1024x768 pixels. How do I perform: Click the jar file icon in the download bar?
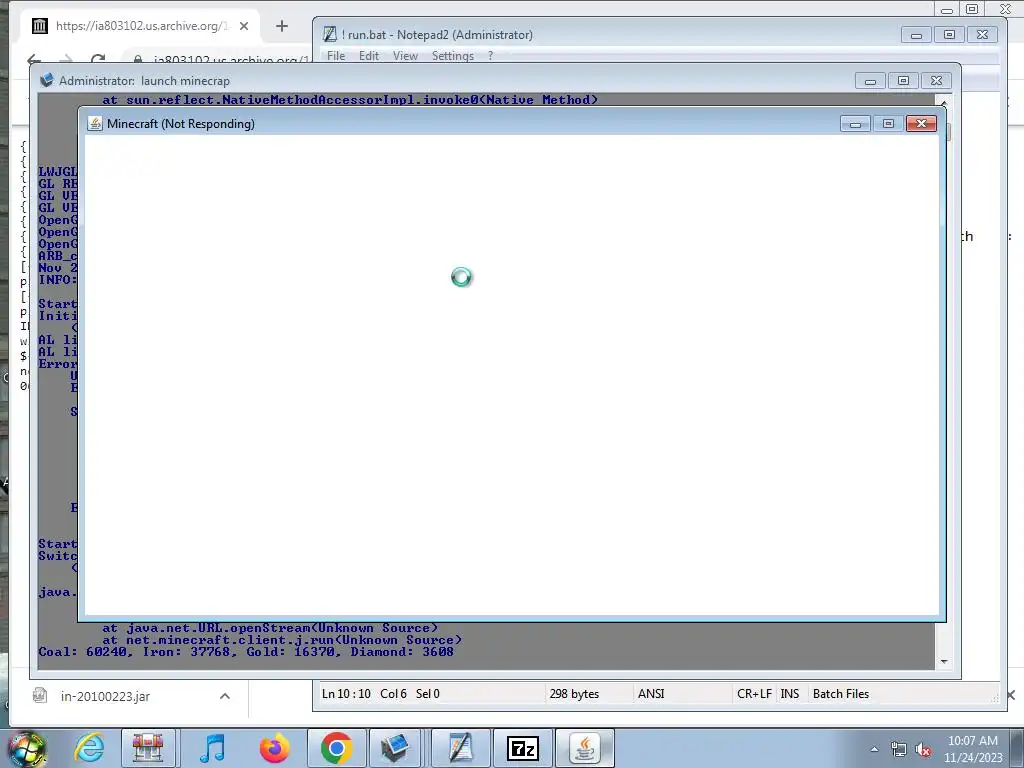click(40, 696)
